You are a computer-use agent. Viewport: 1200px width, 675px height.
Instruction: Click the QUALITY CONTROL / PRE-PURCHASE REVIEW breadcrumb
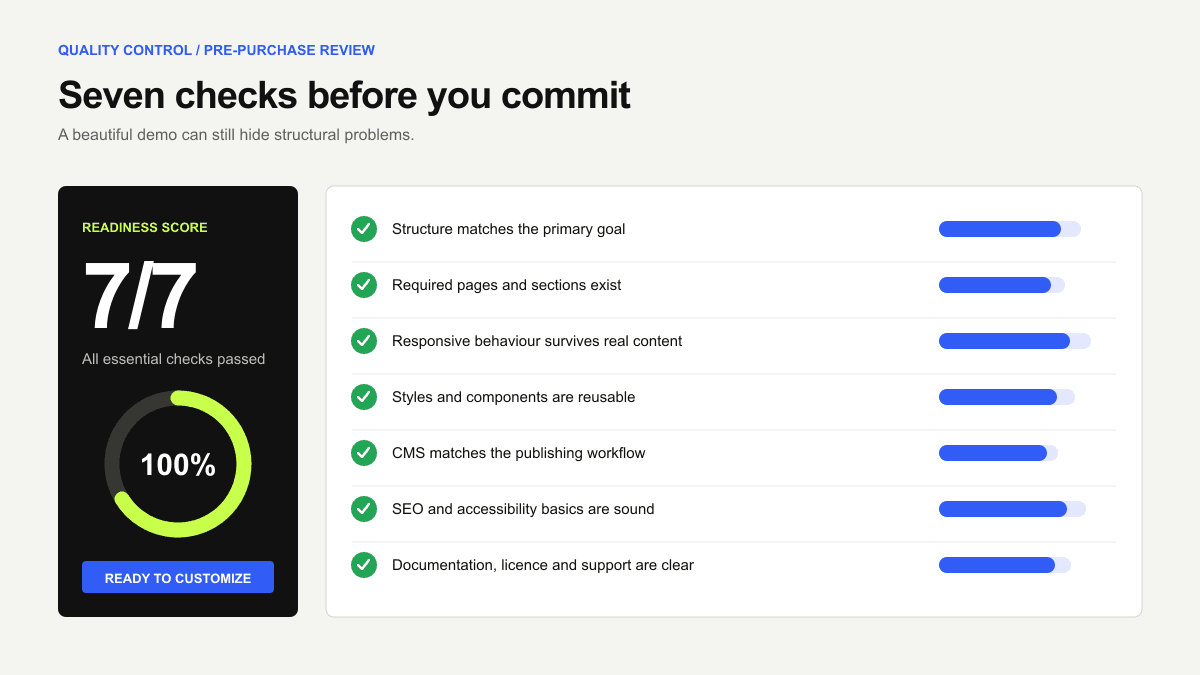tap(217, 50)
